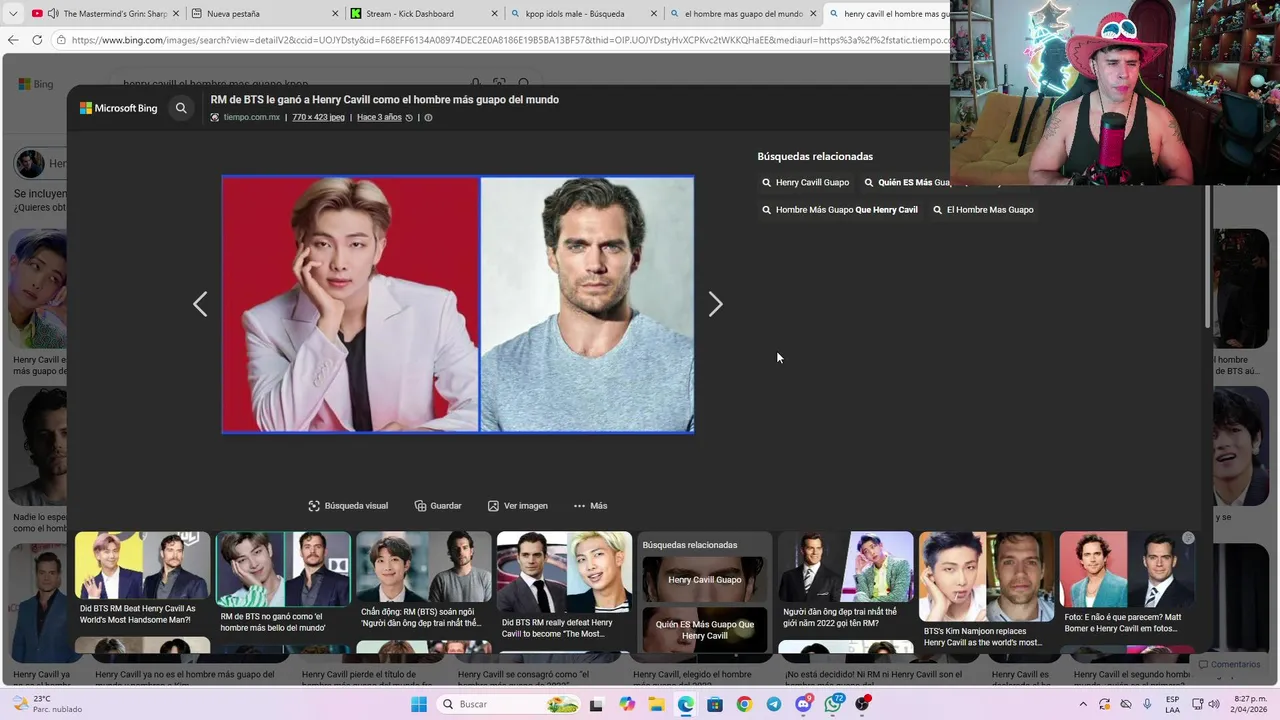
Task: Click the microphone tray icon
Action: pos(1147,704)
